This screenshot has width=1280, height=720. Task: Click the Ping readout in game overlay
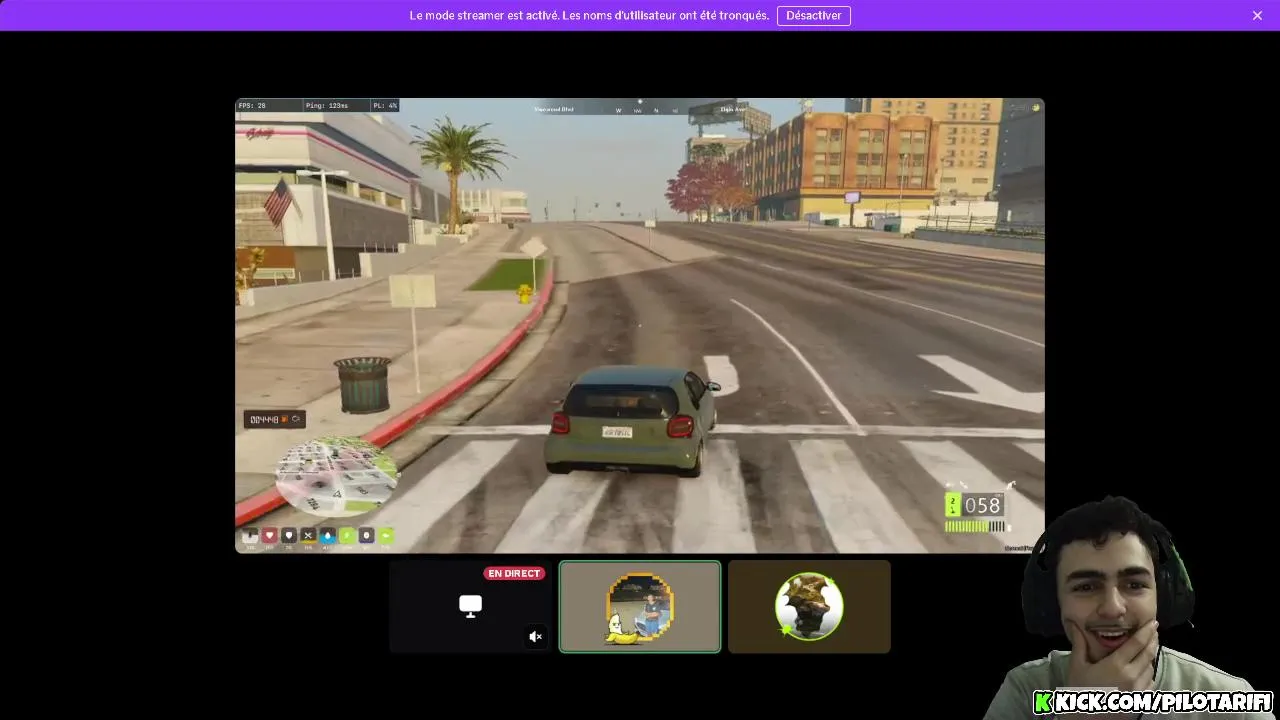[327, 105]
